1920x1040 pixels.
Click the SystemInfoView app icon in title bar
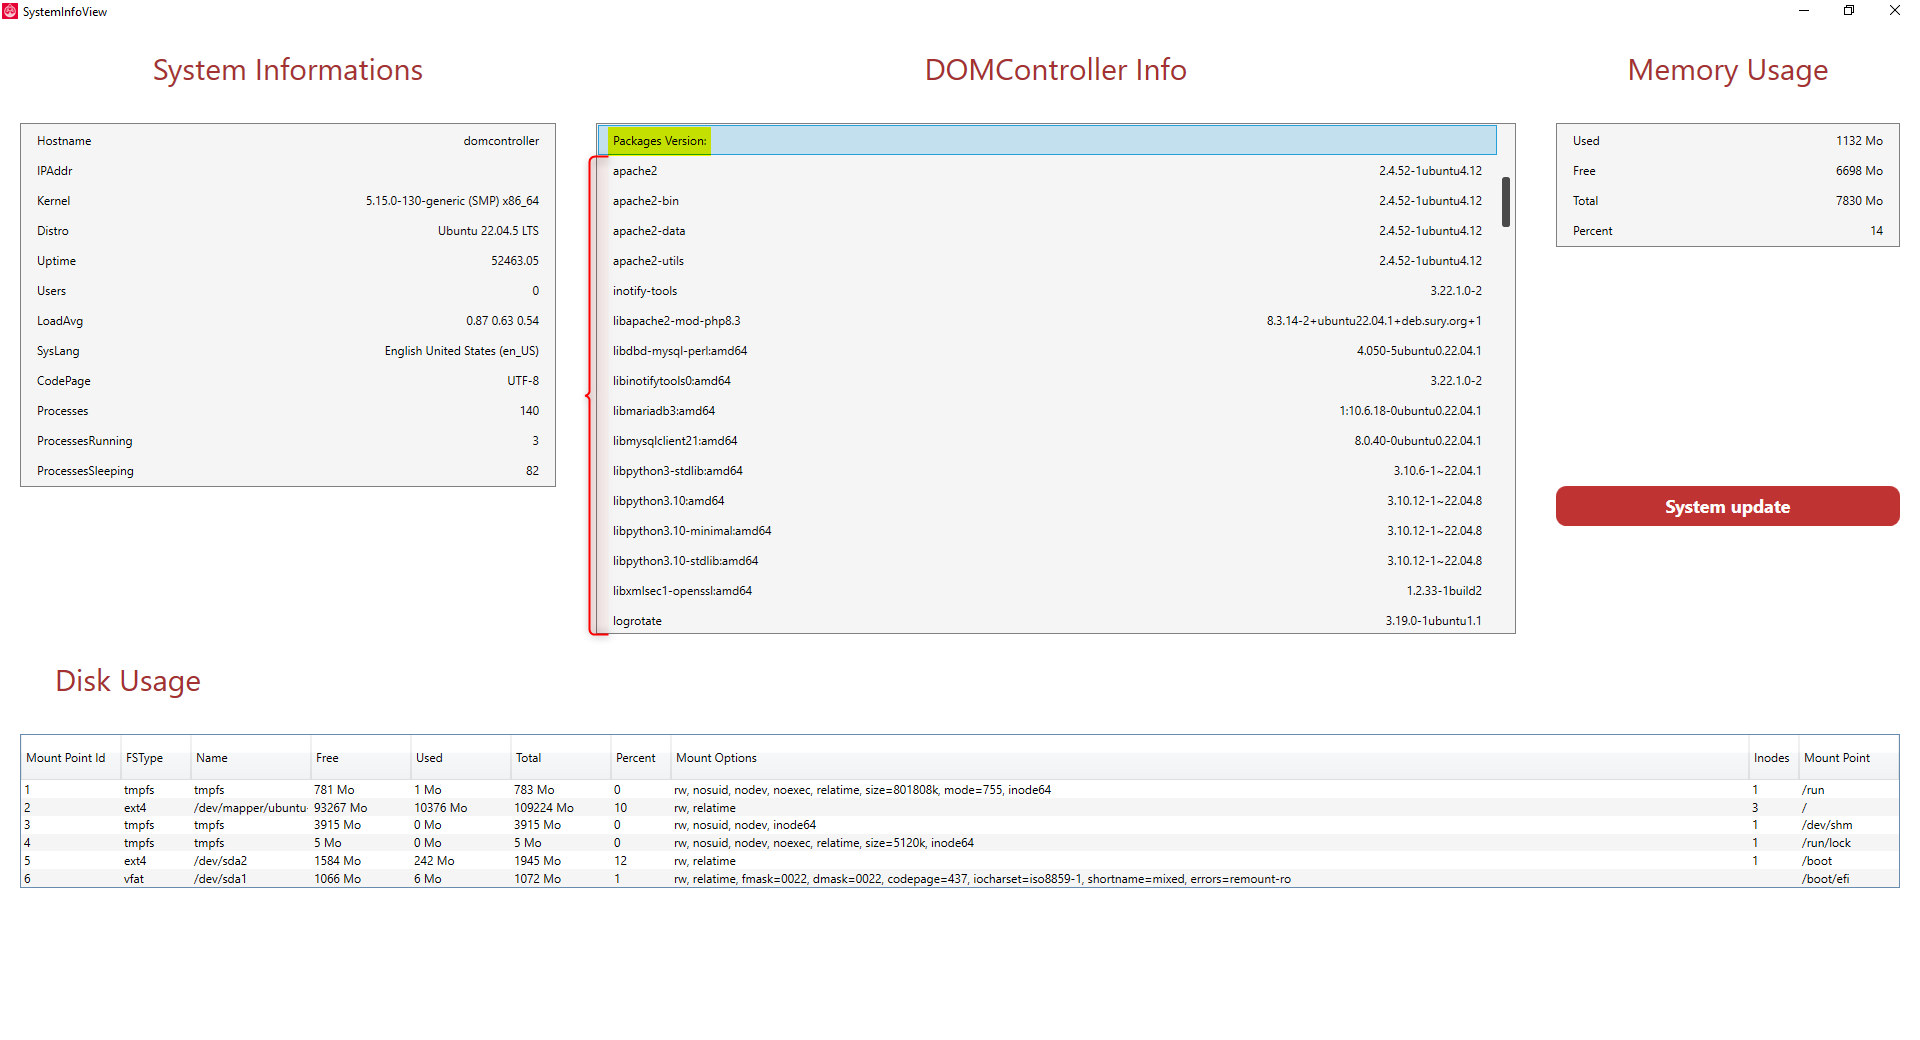[10, 11]
